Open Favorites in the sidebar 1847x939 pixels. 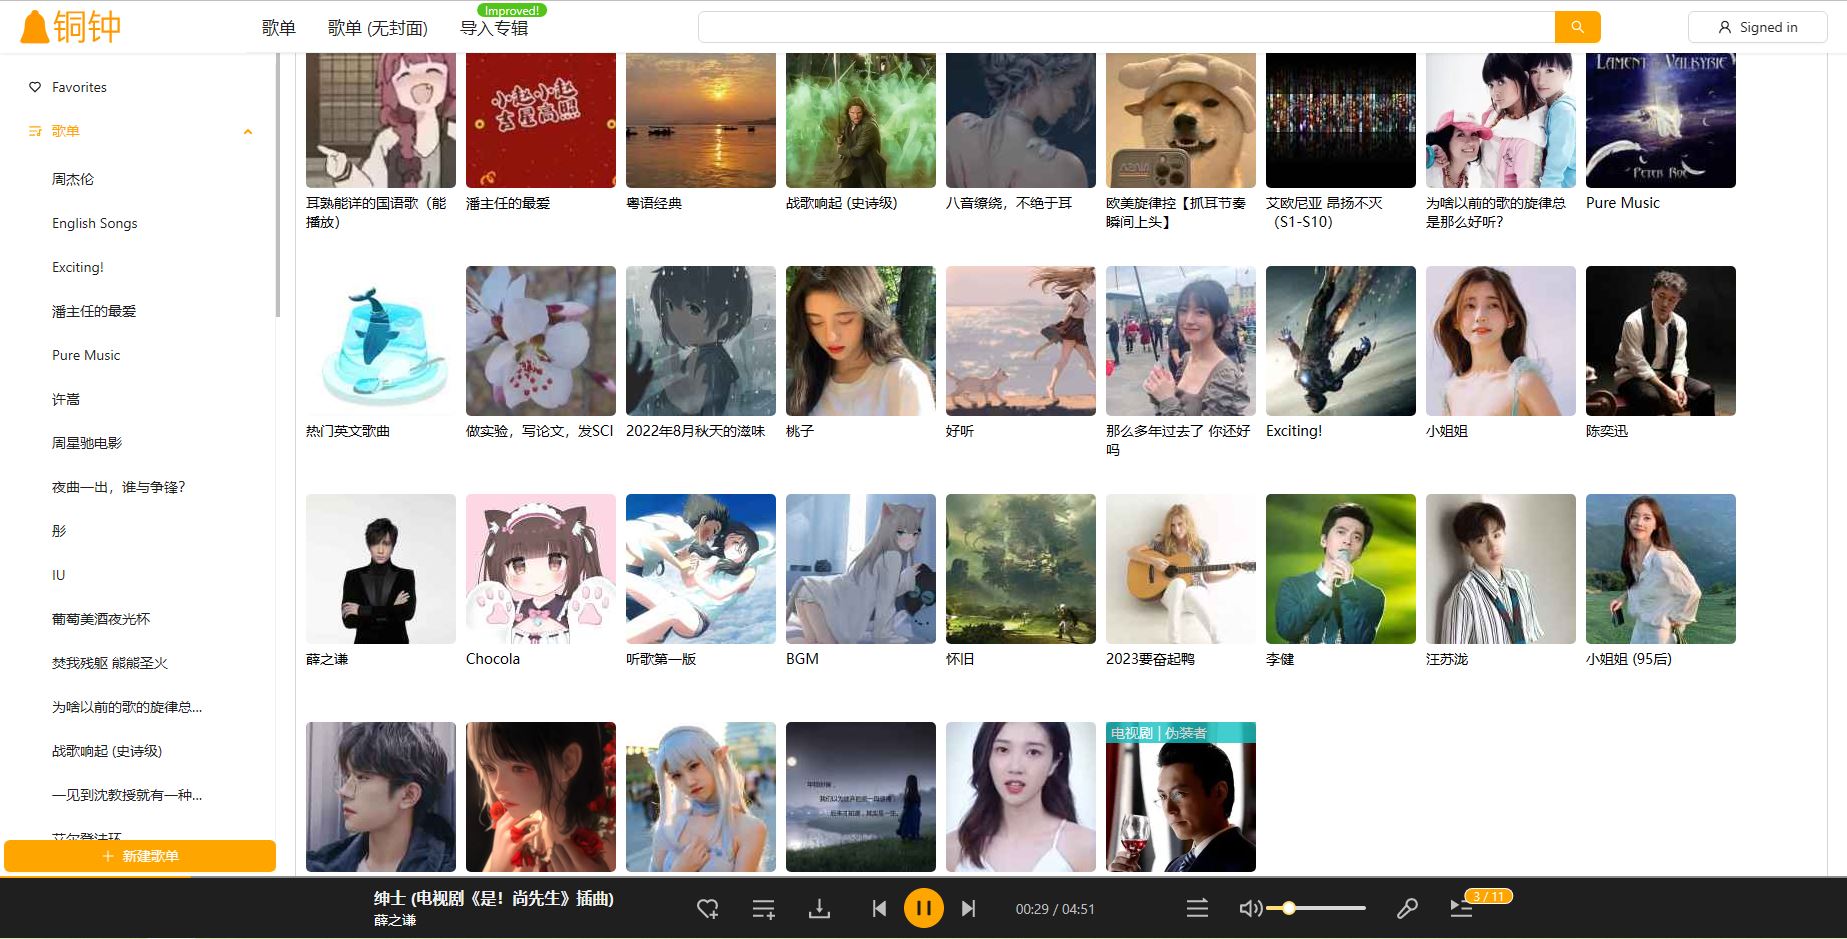(79, 88)
